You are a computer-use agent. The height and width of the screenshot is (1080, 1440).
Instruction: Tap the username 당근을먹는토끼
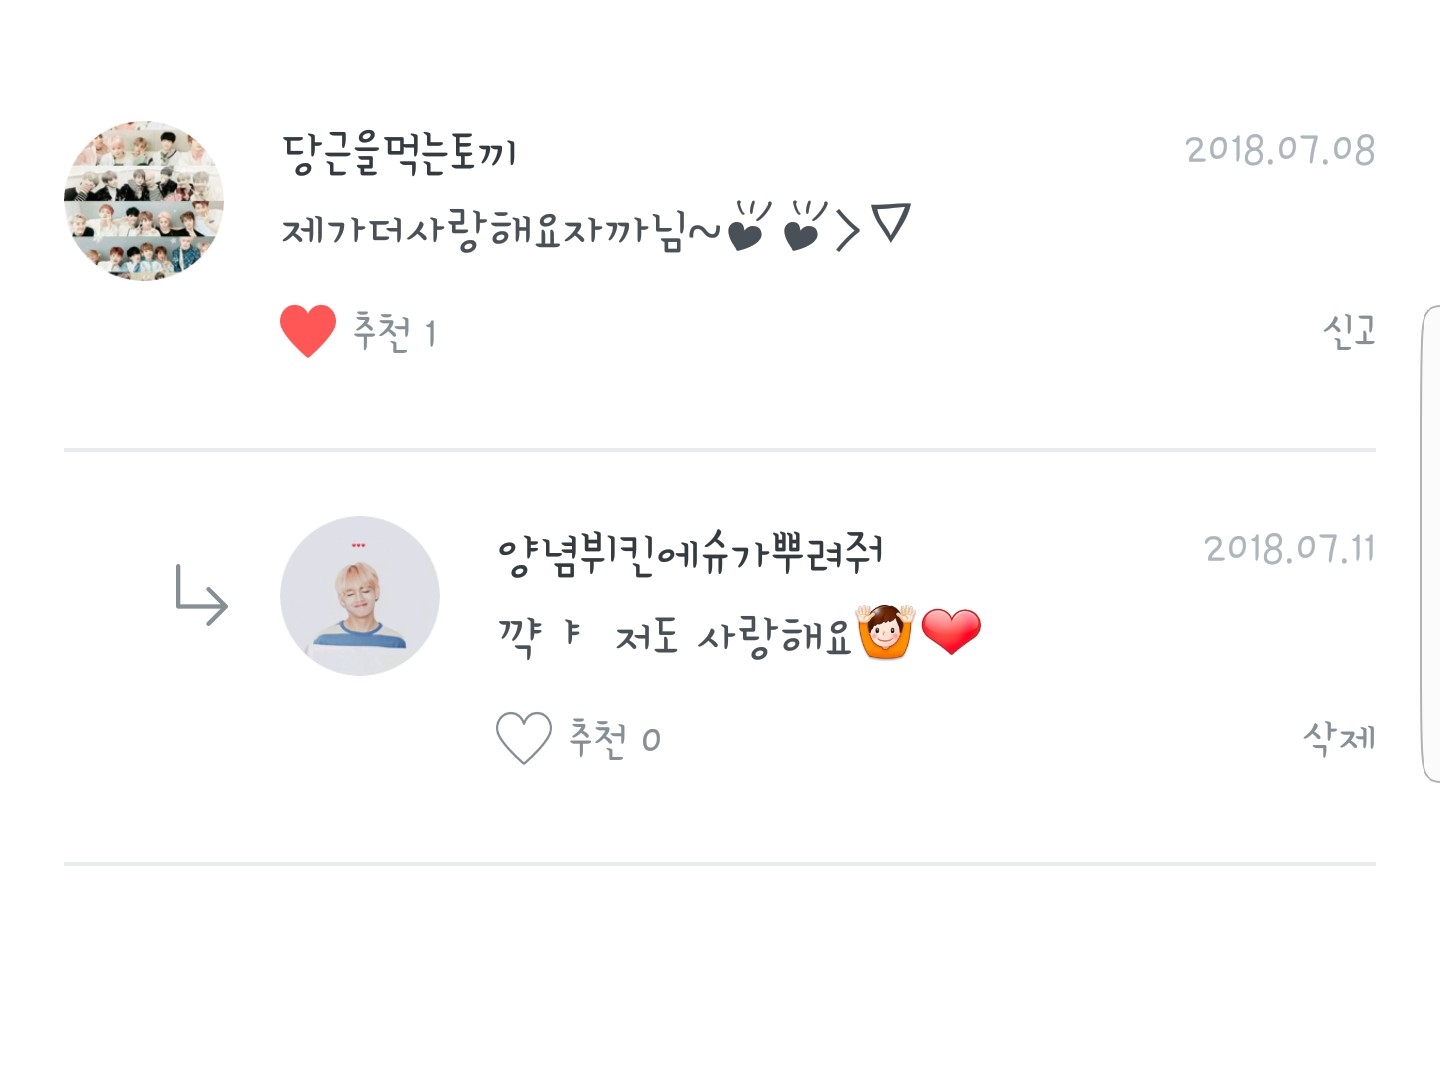point(399,153)
